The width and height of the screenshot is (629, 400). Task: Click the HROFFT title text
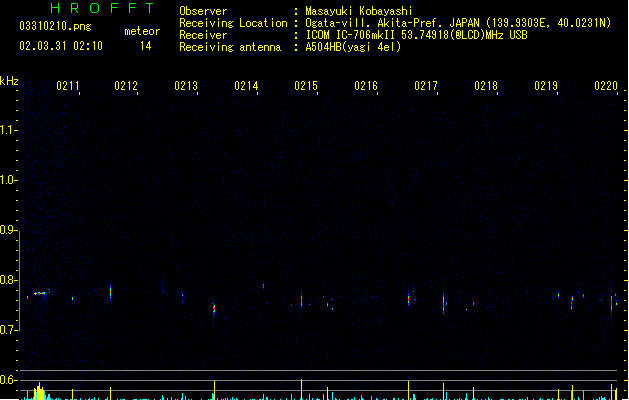click(x=103, y=8)
